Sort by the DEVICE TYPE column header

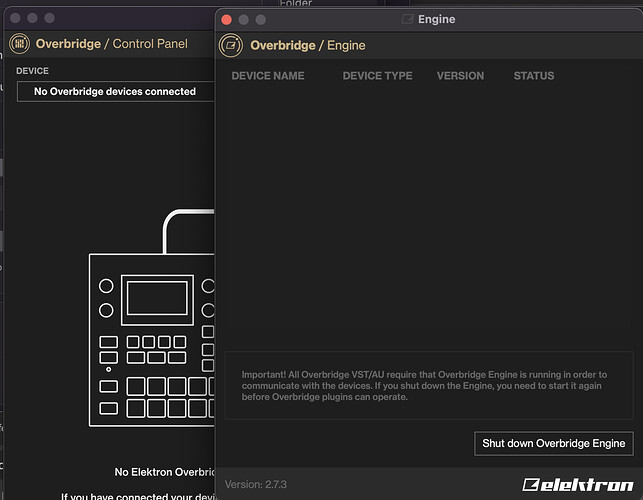(377, 76)
